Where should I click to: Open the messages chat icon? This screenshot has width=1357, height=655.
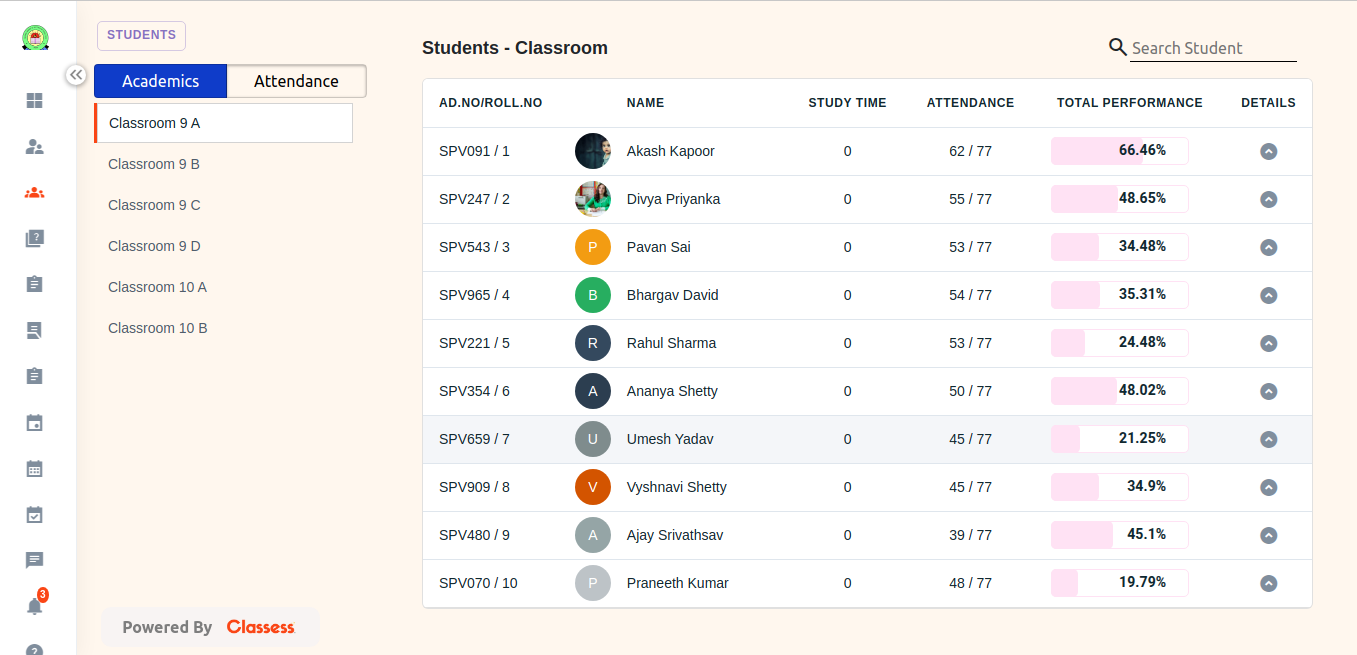tap(34, 560)
